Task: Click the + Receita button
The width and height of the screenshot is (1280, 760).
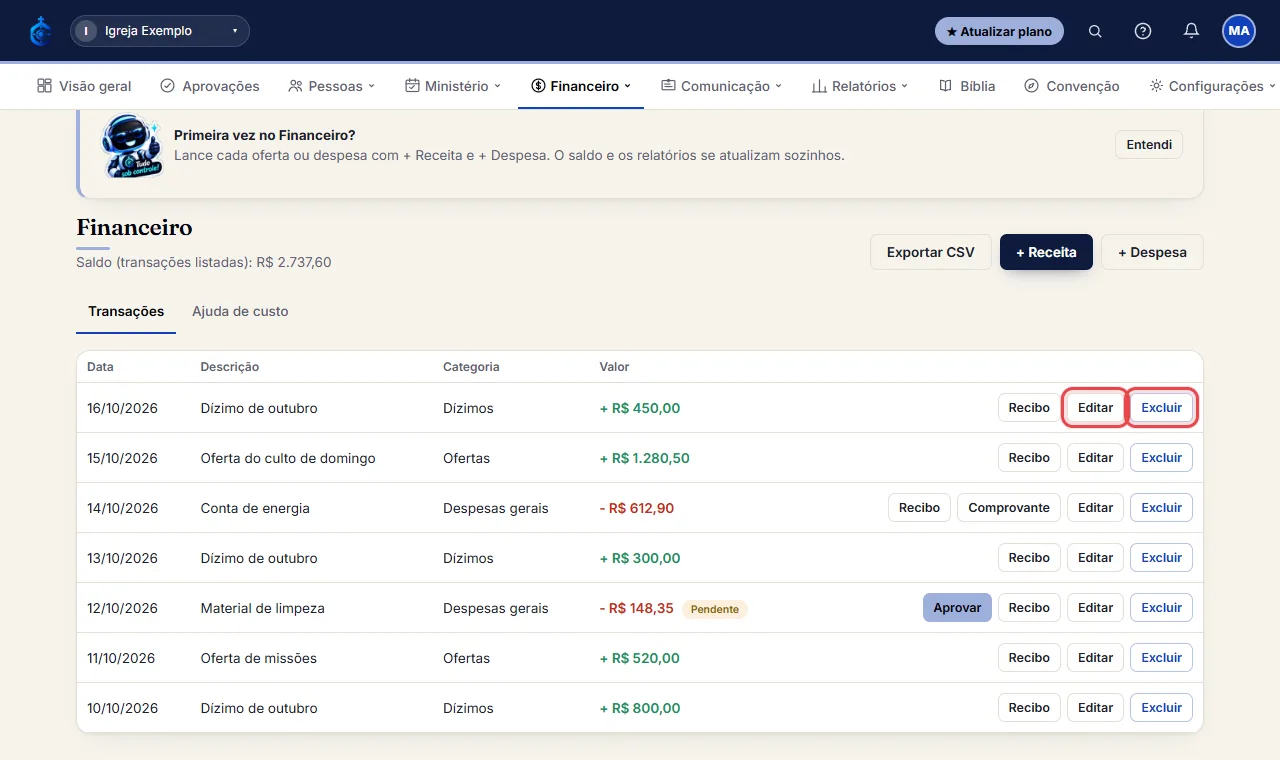Action: tap(1046, 252)
